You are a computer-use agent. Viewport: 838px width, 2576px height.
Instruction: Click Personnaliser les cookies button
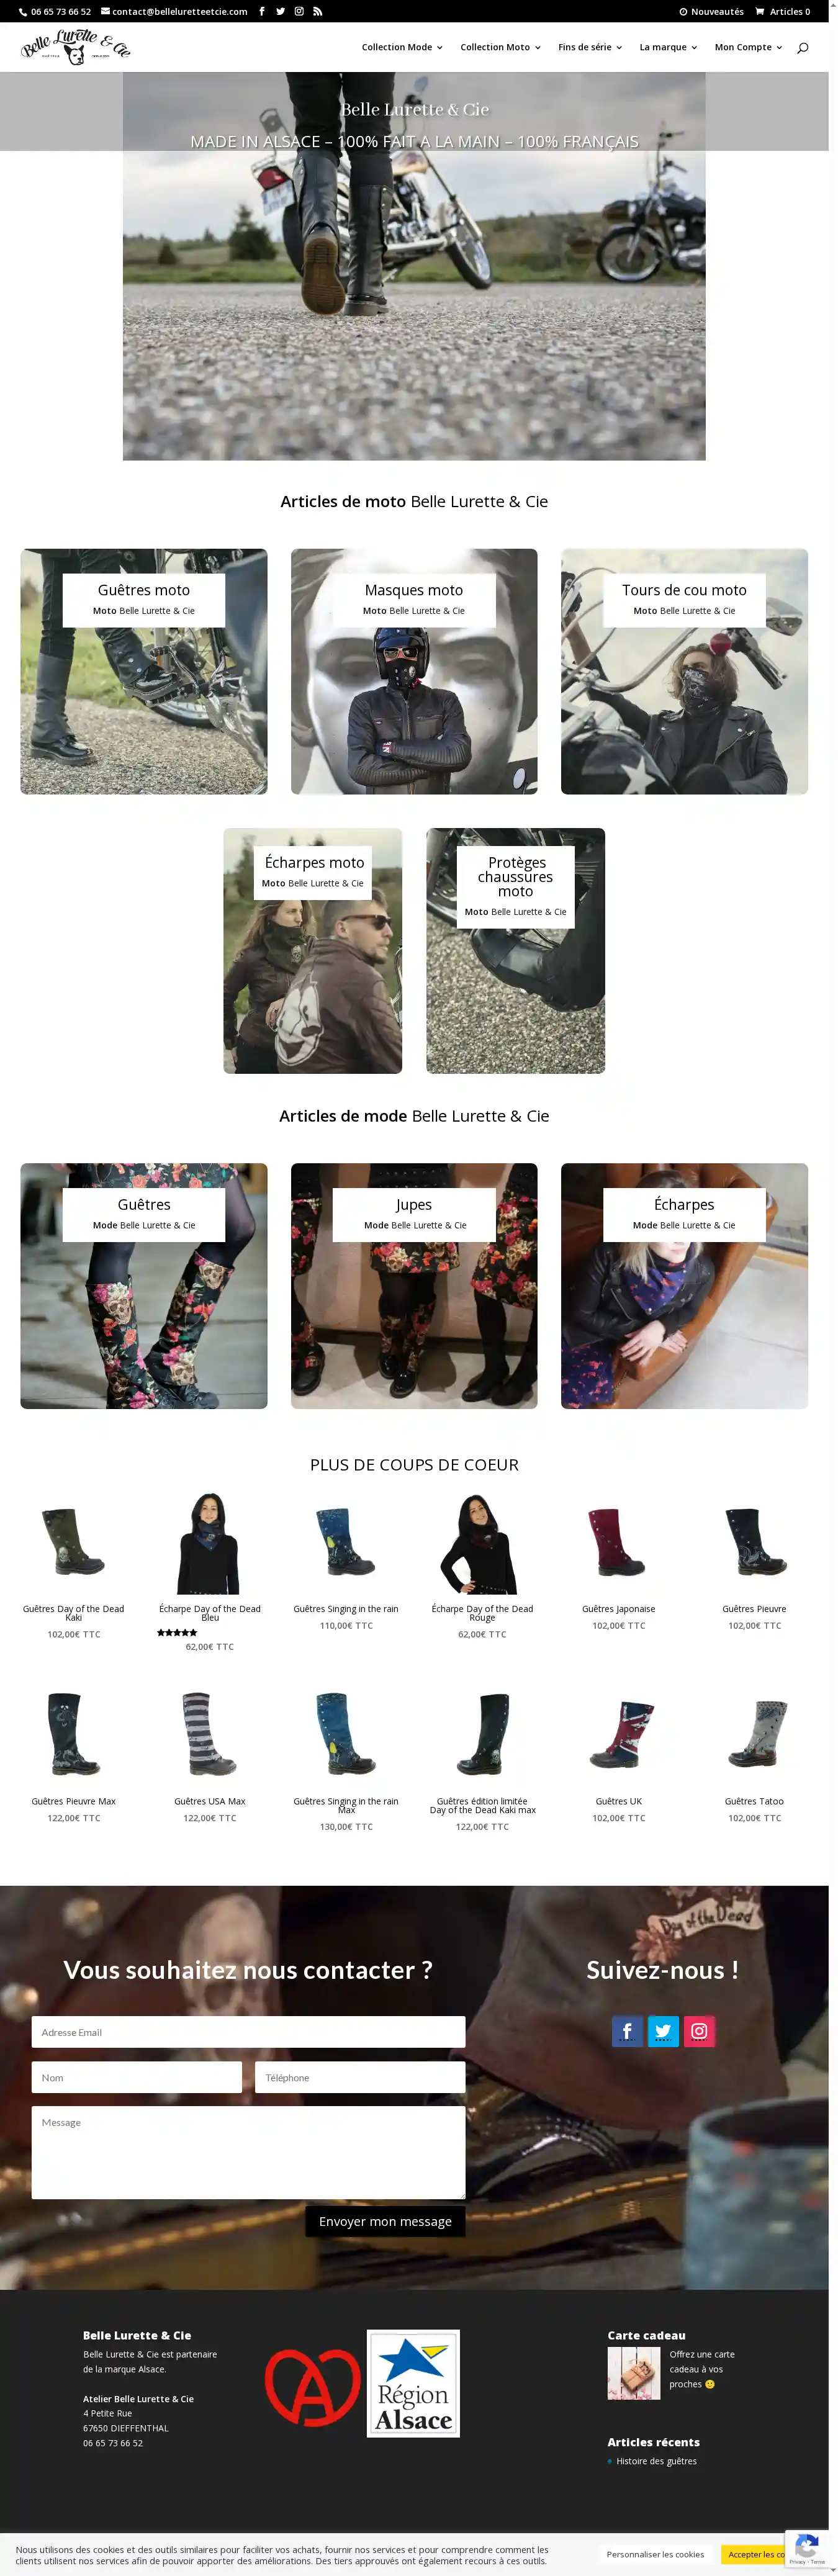click(655, 2554)
